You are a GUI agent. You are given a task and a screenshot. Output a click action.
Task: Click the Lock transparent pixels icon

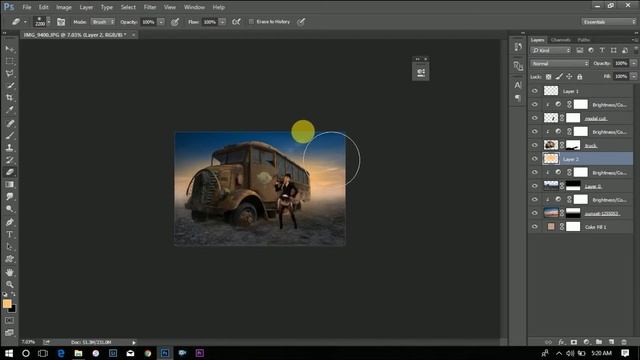[x=549, y=77]
